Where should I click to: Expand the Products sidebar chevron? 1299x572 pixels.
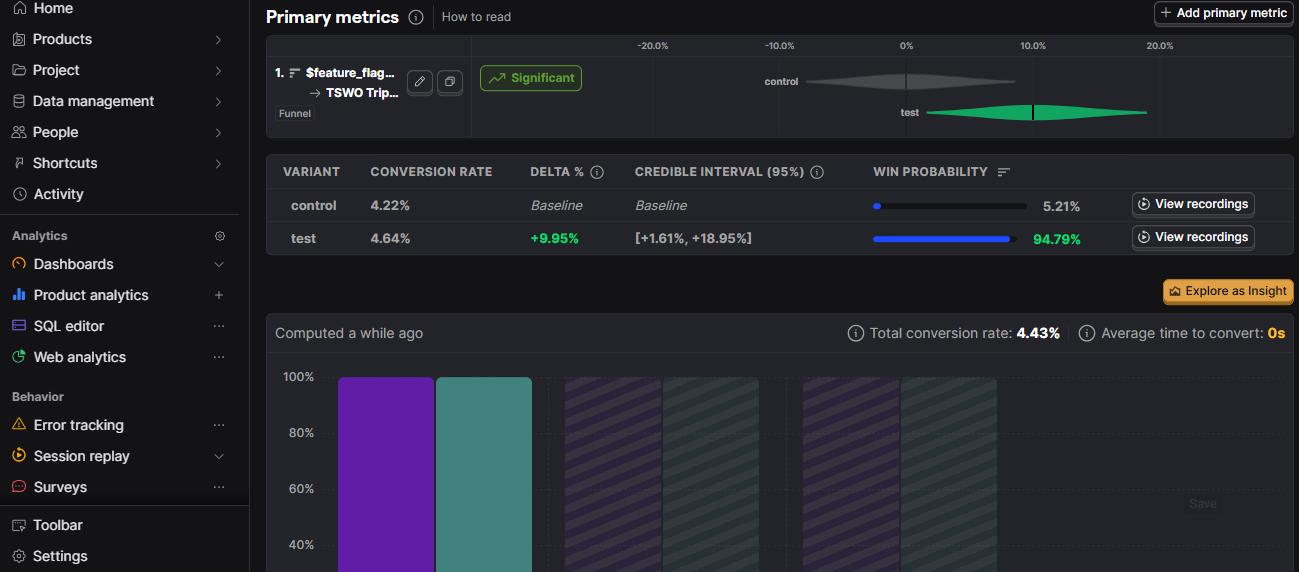coord(219,39)
